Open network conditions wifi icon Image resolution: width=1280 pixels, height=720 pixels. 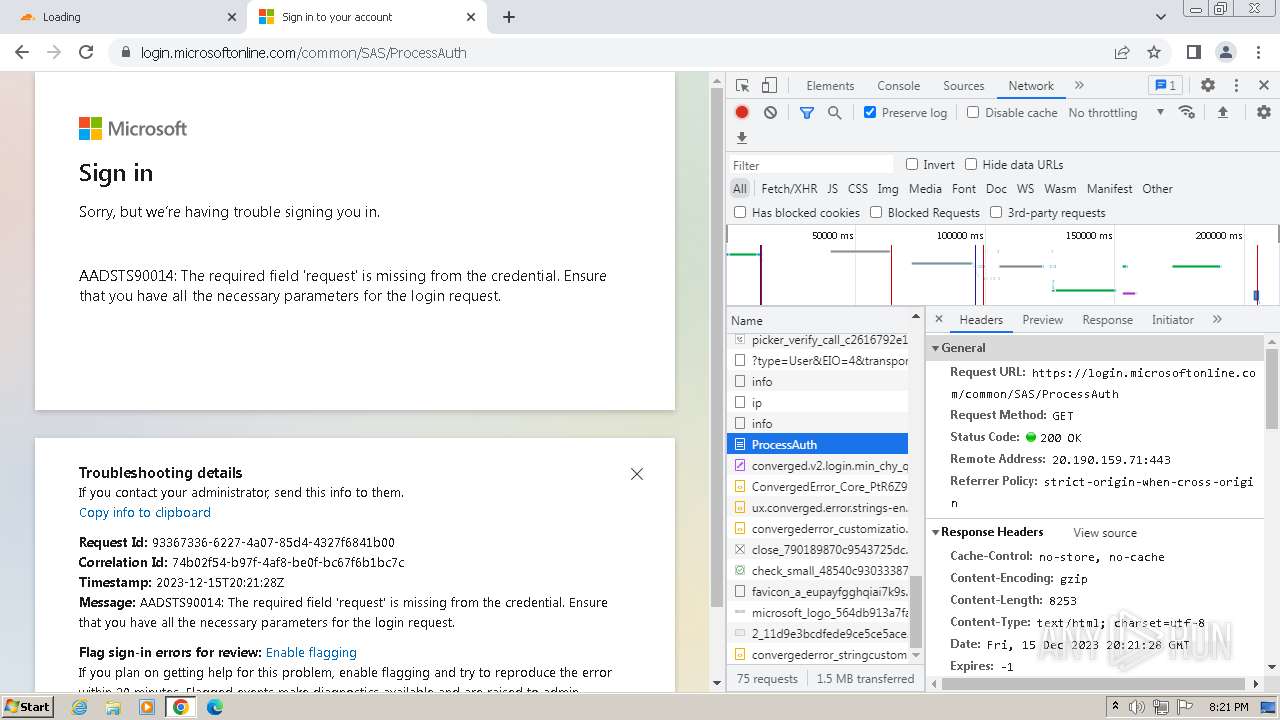tap(1187, 112)
